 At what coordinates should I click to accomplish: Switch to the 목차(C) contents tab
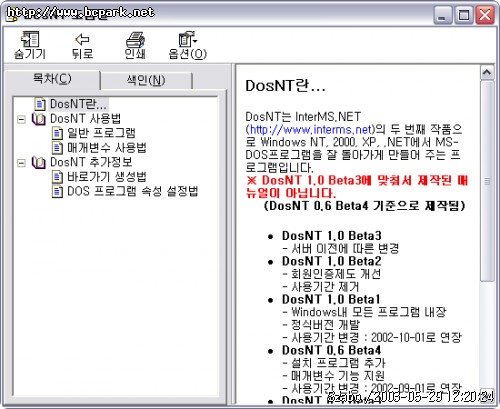[x=52, y=79]
